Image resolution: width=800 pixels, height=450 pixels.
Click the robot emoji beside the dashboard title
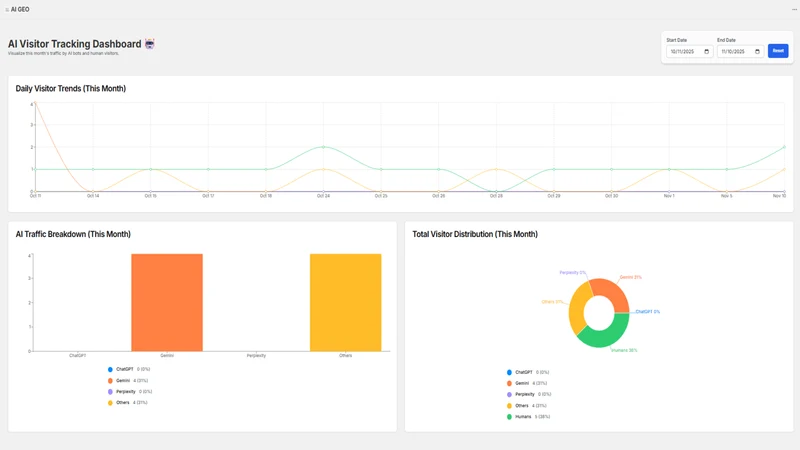click(149, 44)
